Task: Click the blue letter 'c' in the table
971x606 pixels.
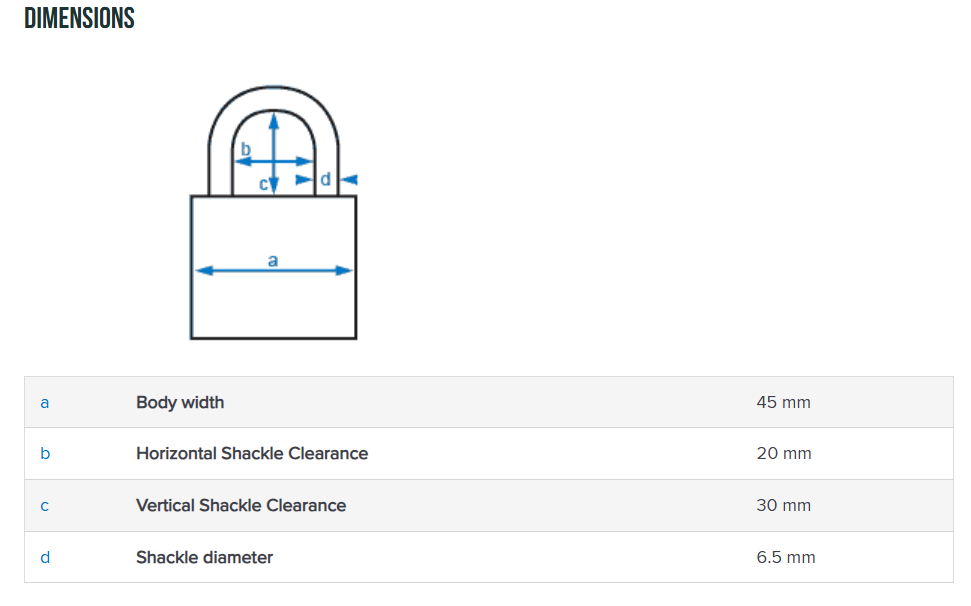Action: coord(44,506)
